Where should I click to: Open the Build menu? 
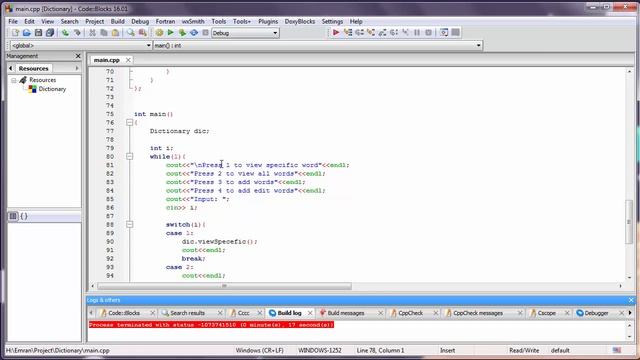click(x=118, y=21)
